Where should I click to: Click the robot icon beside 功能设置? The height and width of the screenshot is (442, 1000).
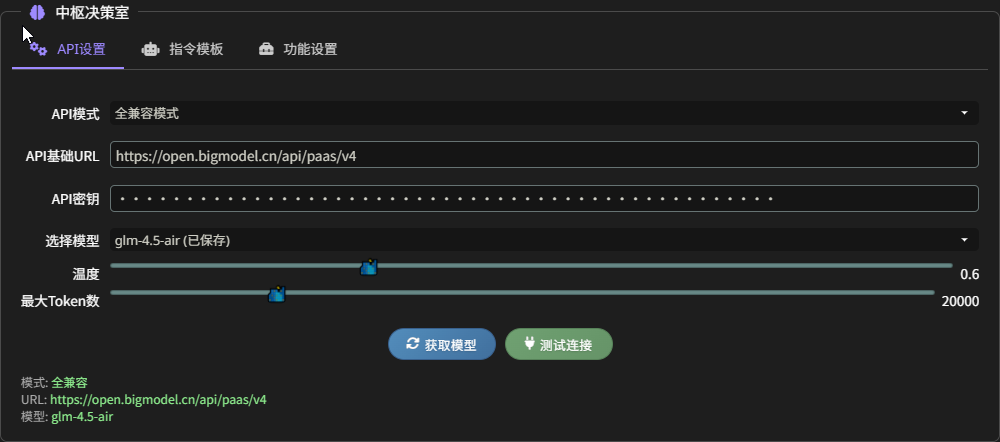pyautogui.click(x=265, y=48)
